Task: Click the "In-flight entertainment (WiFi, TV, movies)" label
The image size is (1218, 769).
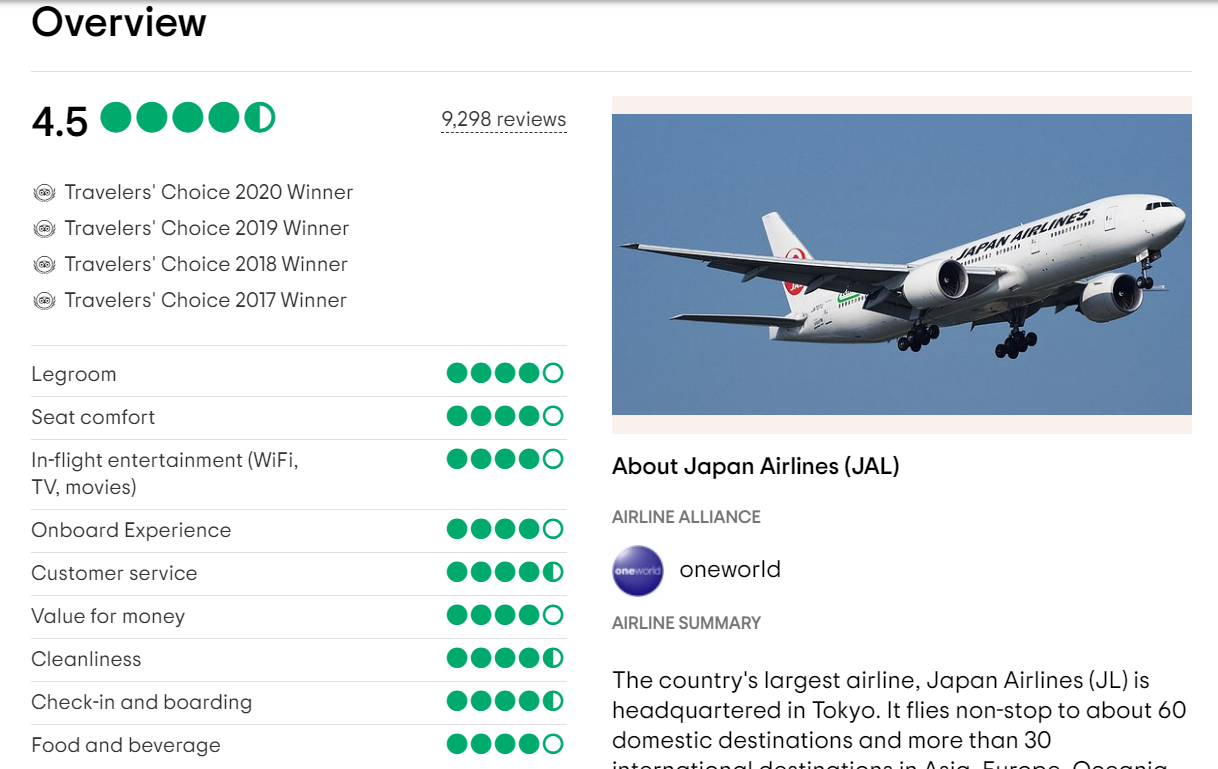Action: point(165,474)
